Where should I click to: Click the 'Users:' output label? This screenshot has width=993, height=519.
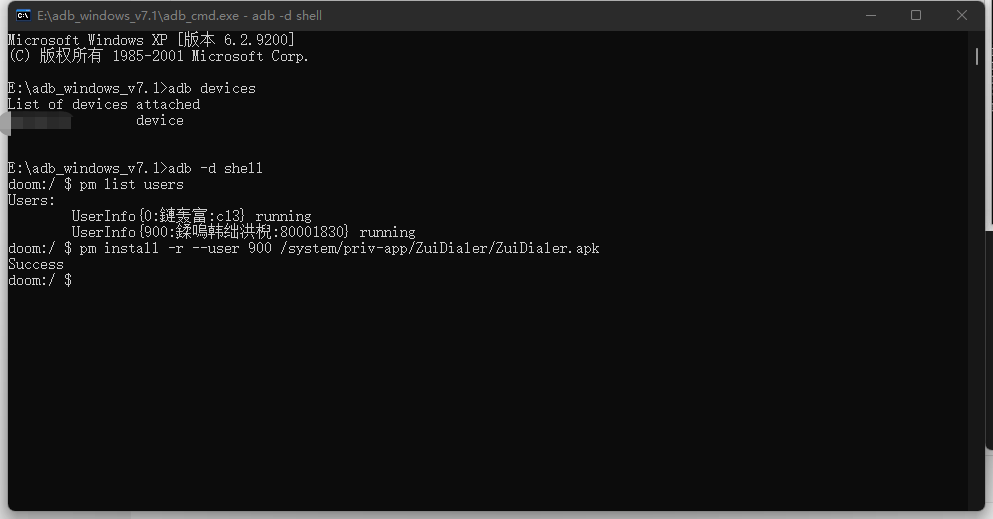tap(32, 201)
